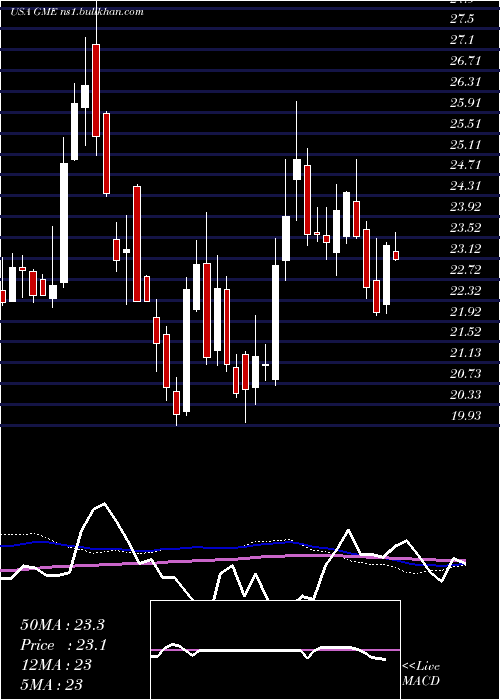The width and height of the screenshot is (500, 700).
Task: Select the 21.52 price axis value
Action: (x=466, y=332)
